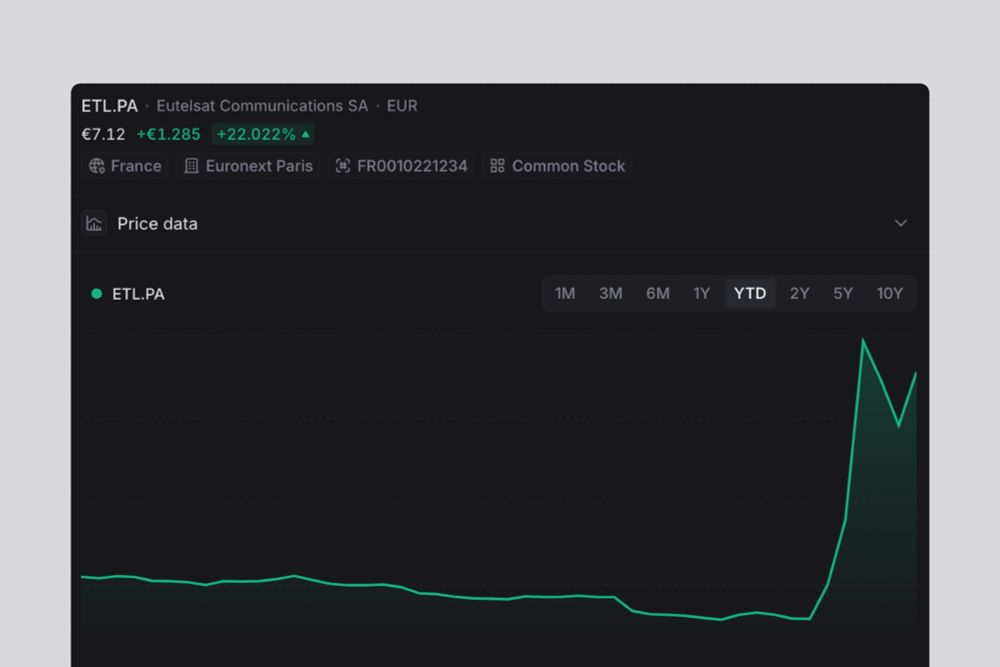Select the 5Y time range
This screenshot has height=667, width=1000.
[843, 293]
